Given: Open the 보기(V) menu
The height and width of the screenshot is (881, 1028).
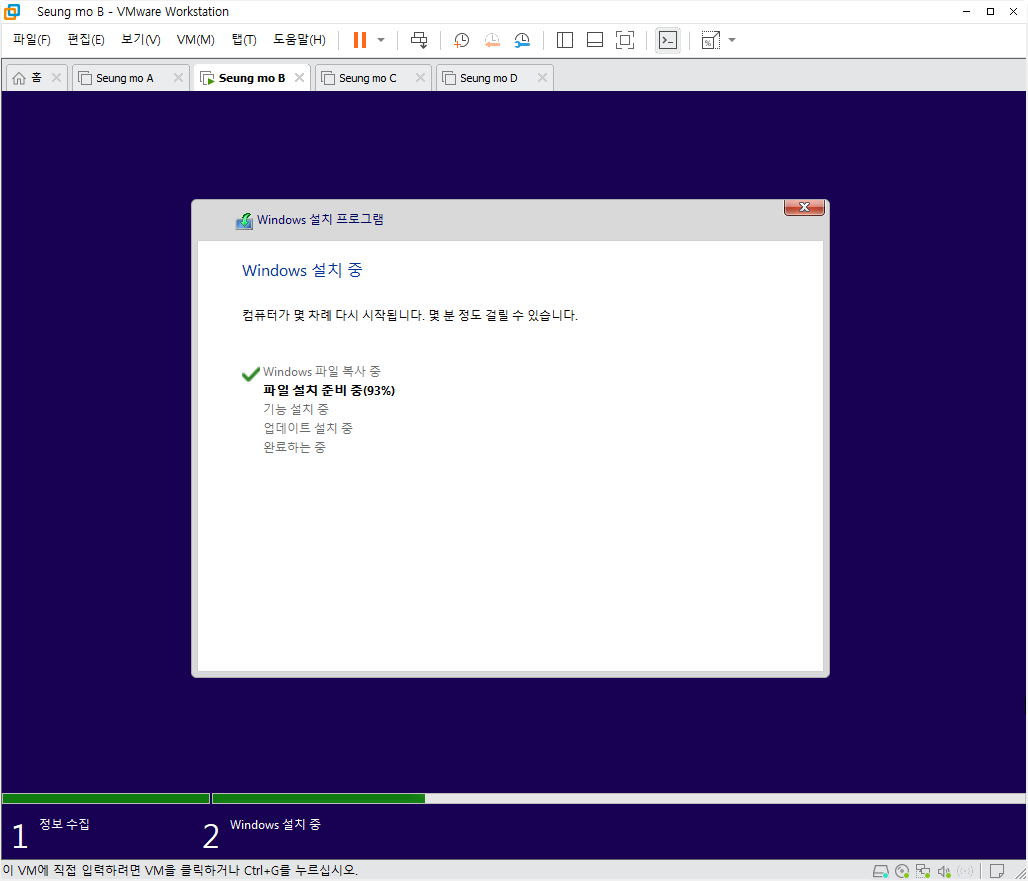Looking at the screenshot, I should [141, 40].
